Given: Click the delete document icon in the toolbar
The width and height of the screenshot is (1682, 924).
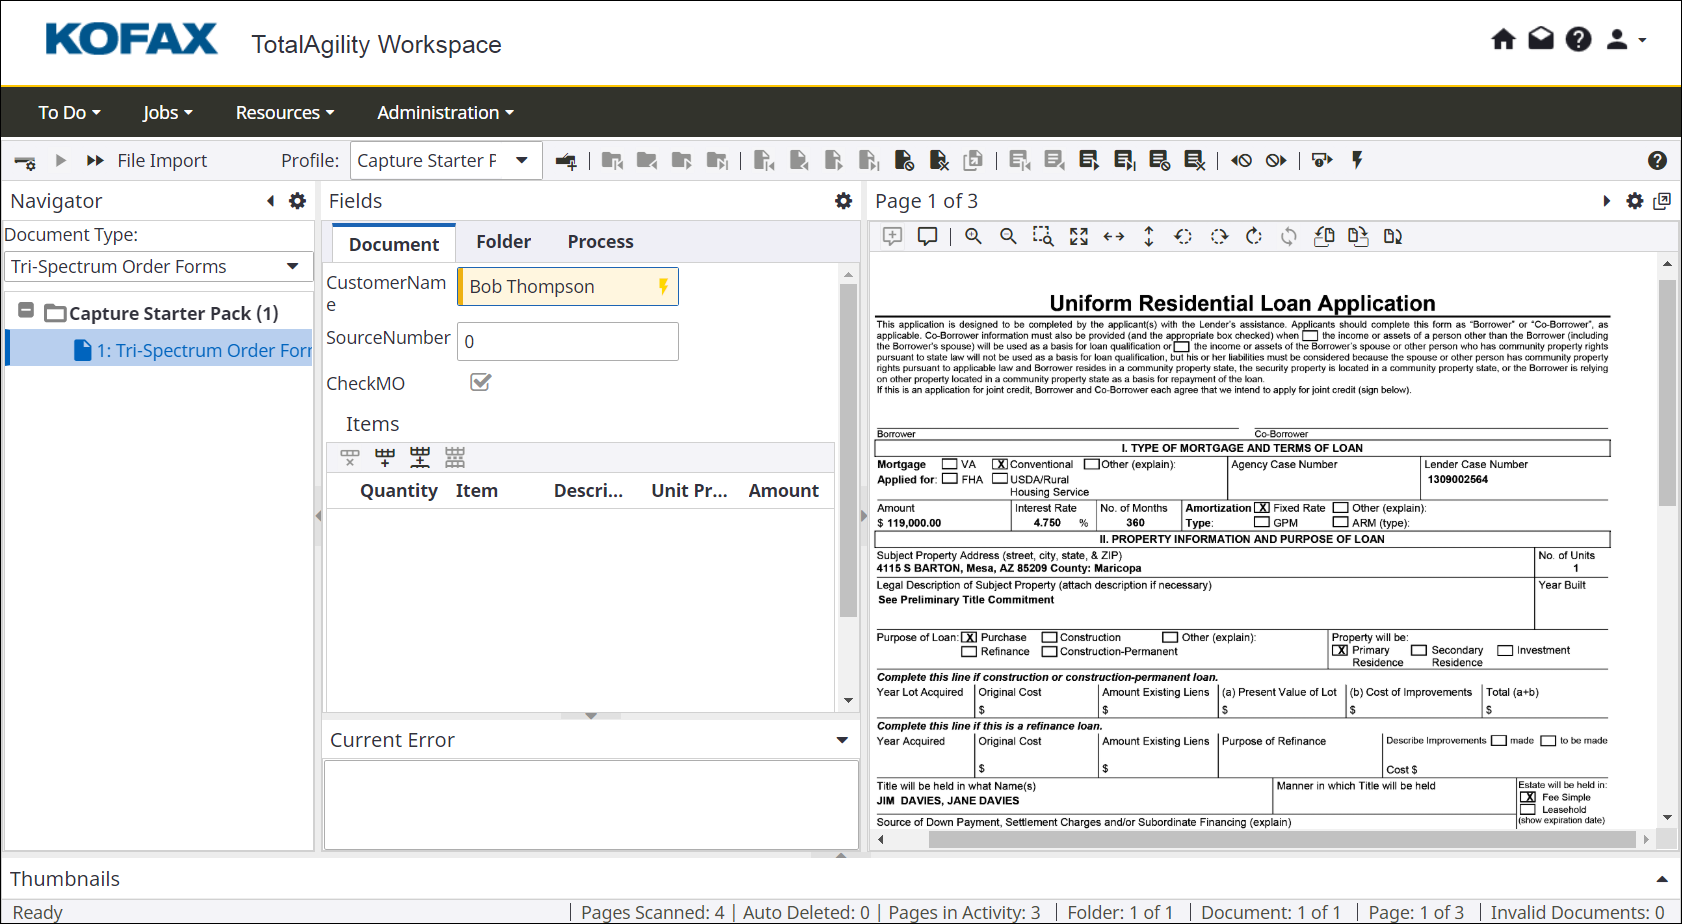Looking at the screenshot, I should click(x=939, y=160).
